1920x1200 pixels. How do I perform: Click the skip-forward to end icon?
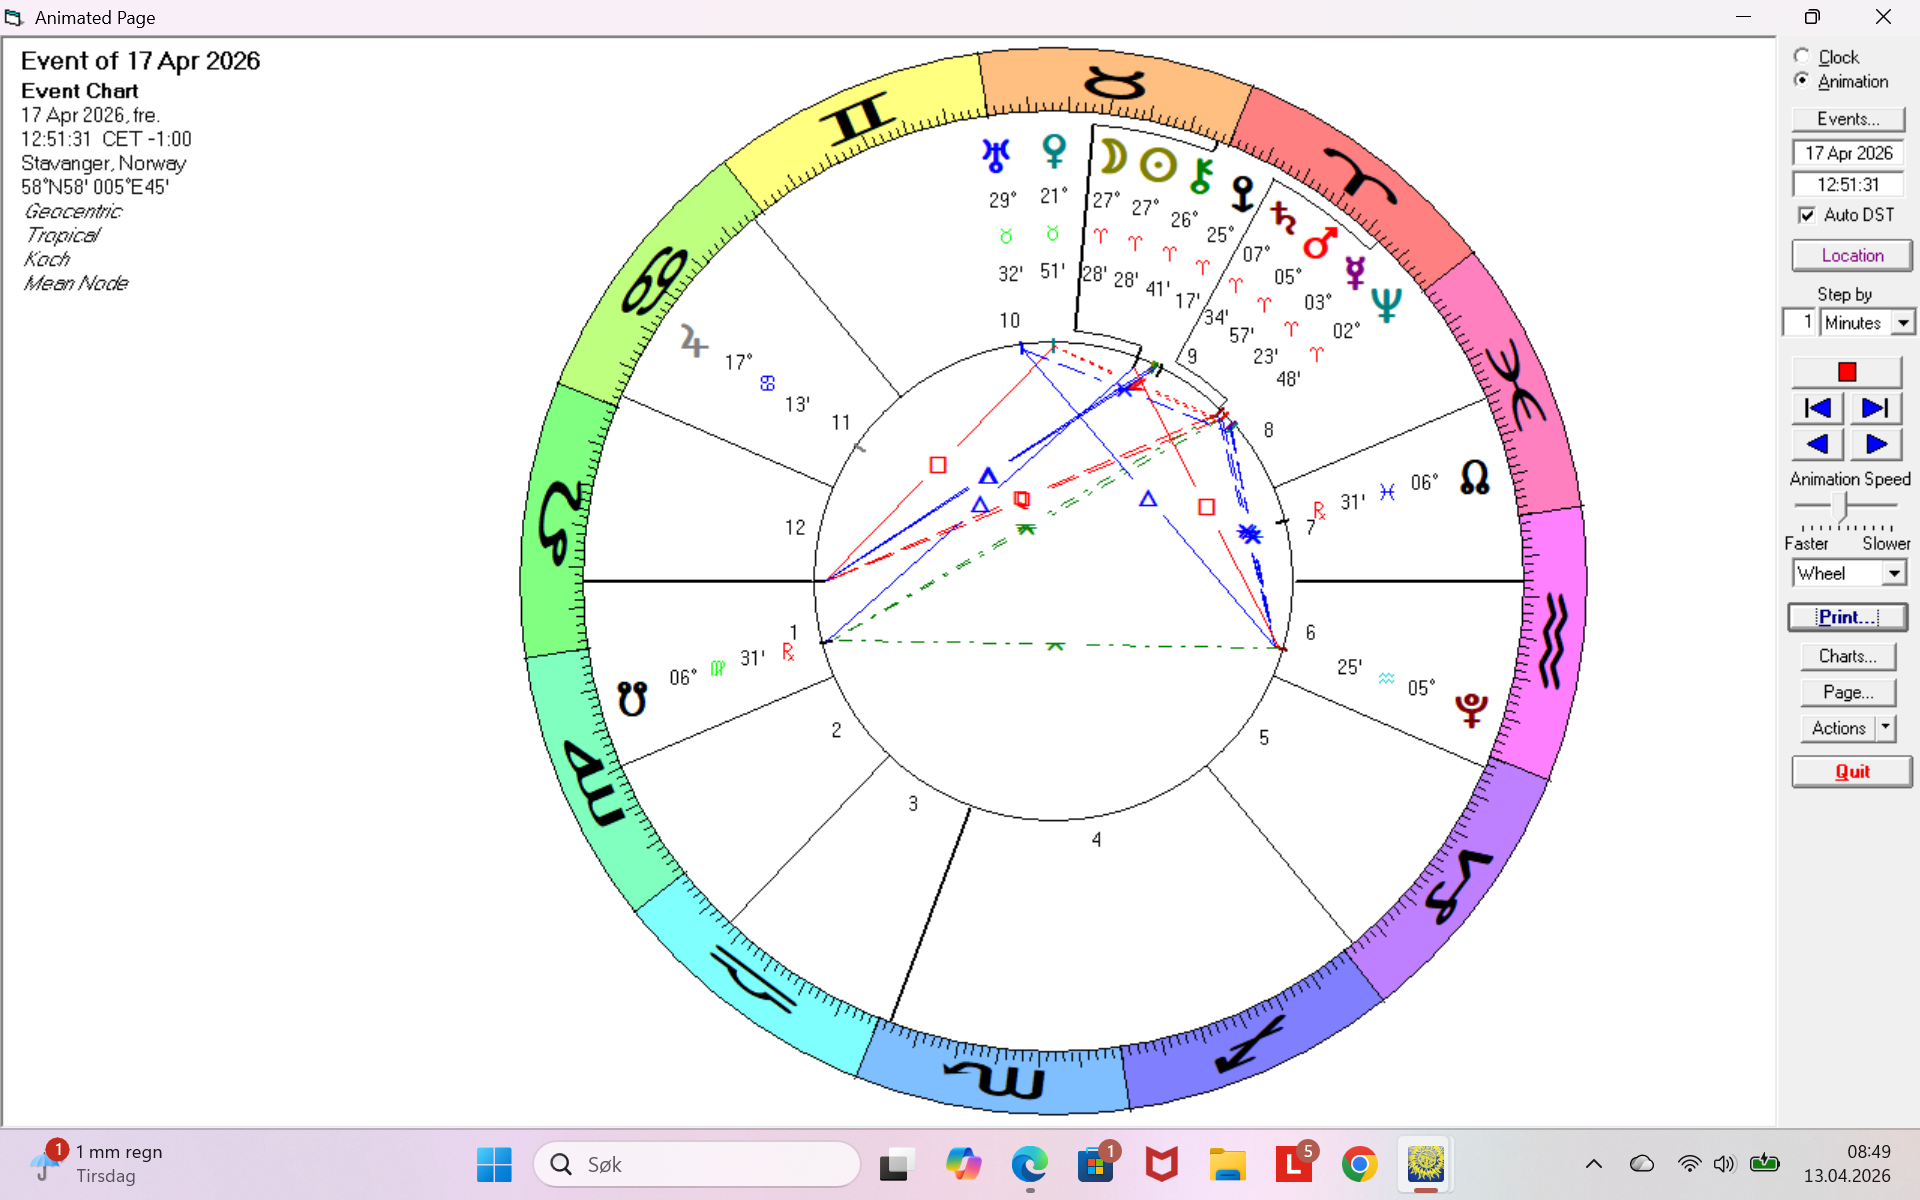tap(1875, 408)
